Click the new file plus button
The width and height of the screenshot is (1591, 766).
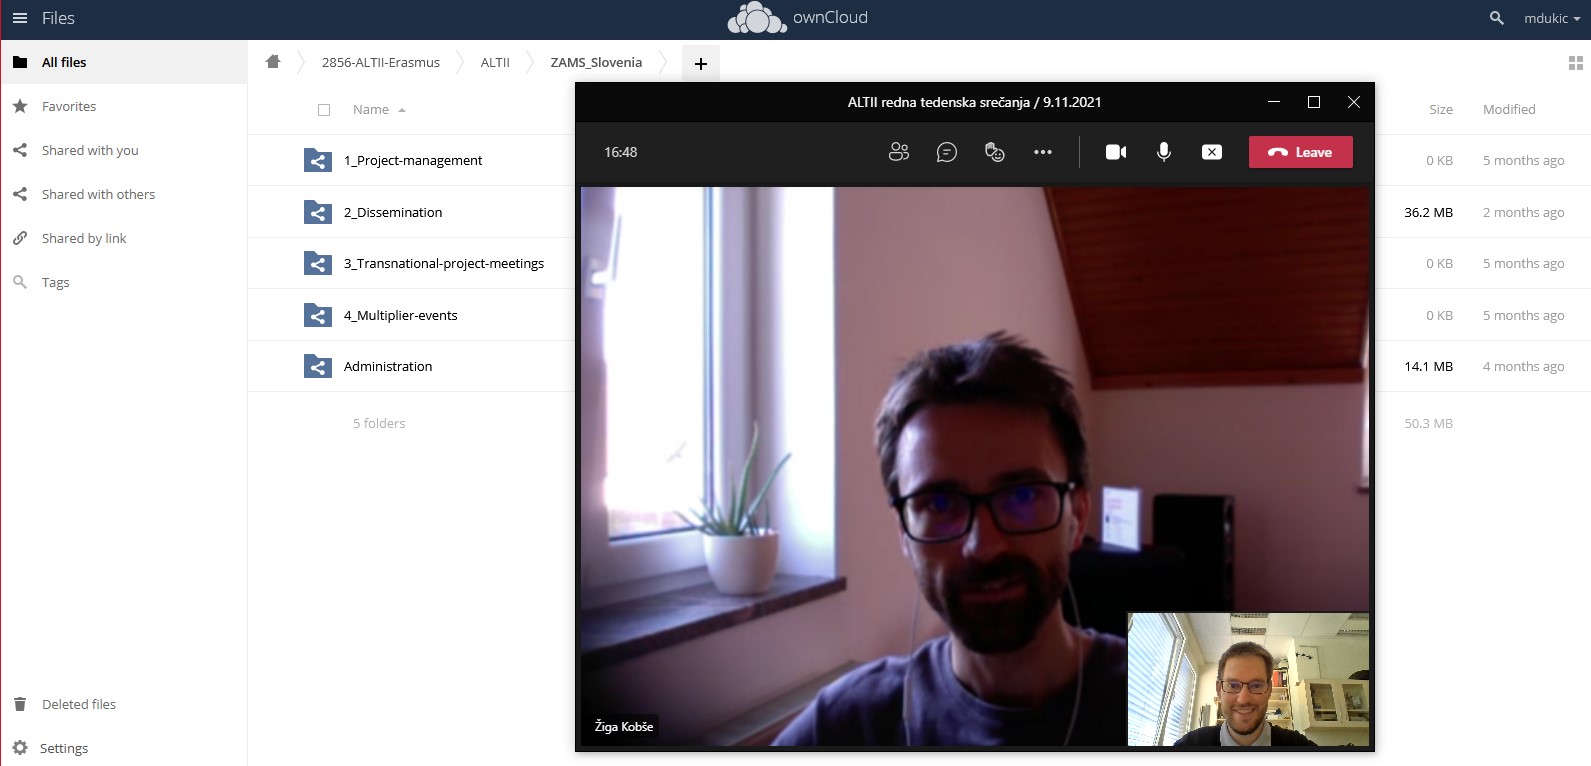[700, 63]
